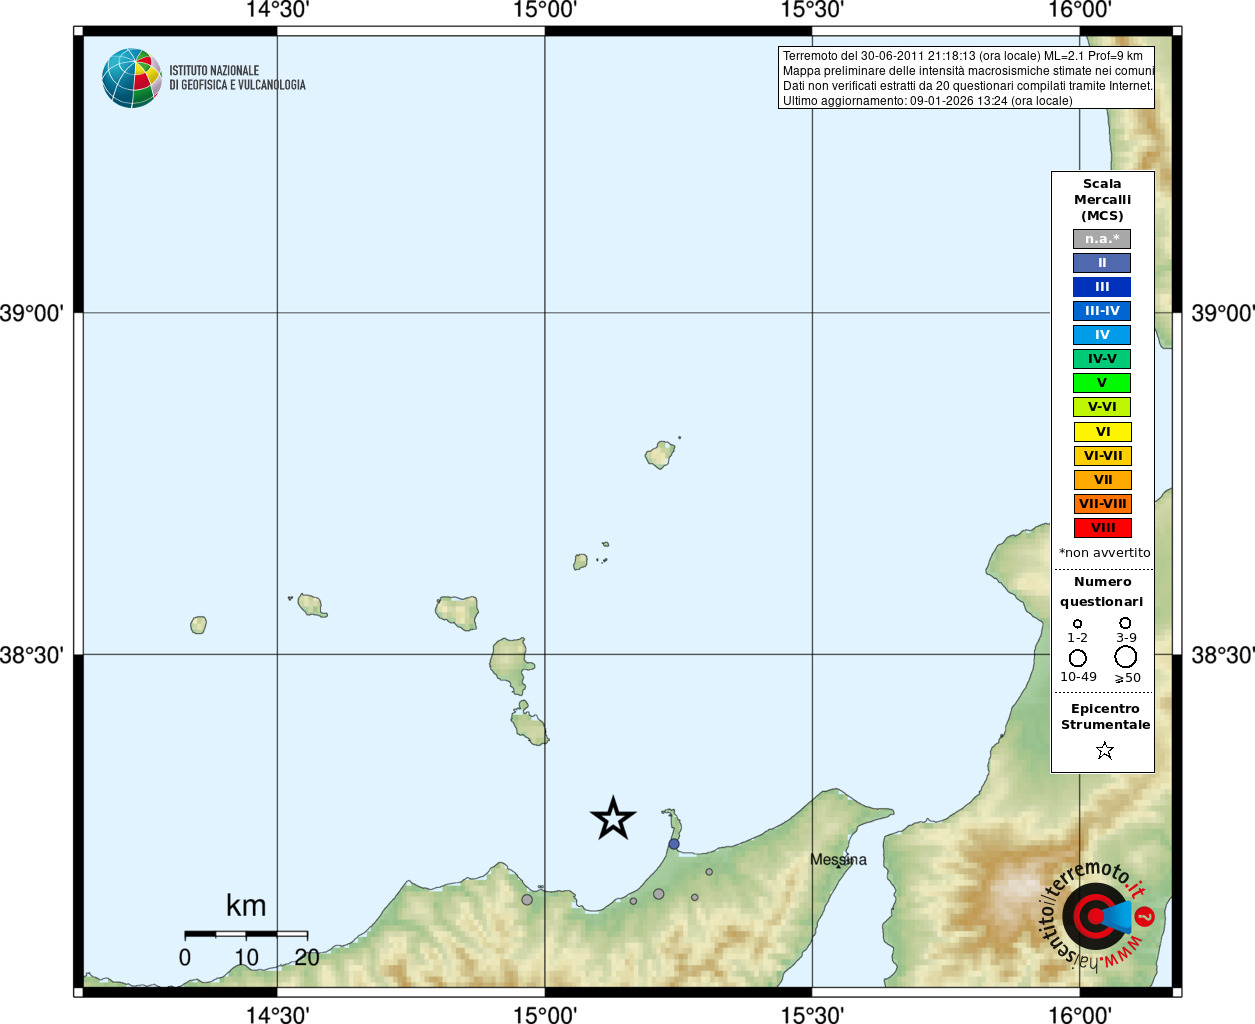Click the III-IV intensity legend swatch

click(x=1102, y=311)
